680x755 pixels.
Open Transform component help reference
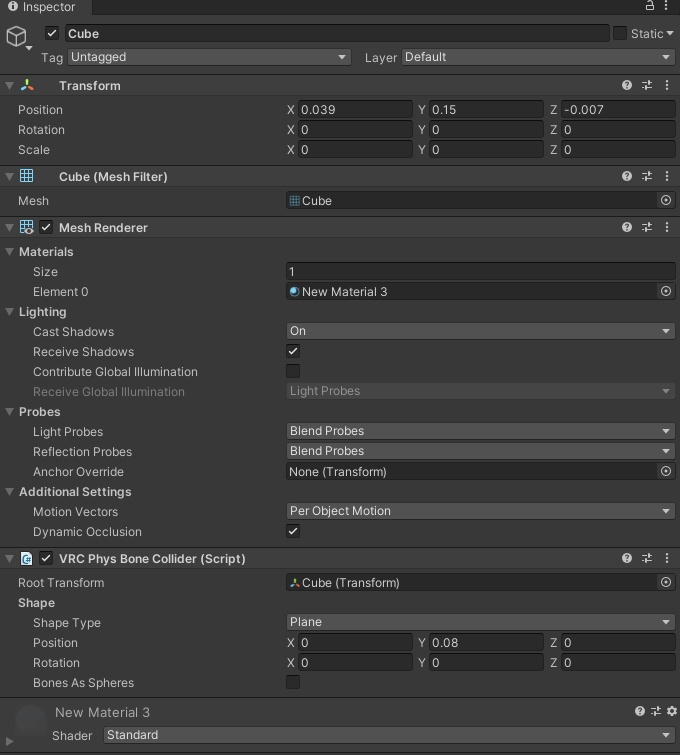click(x=627, y=86)
